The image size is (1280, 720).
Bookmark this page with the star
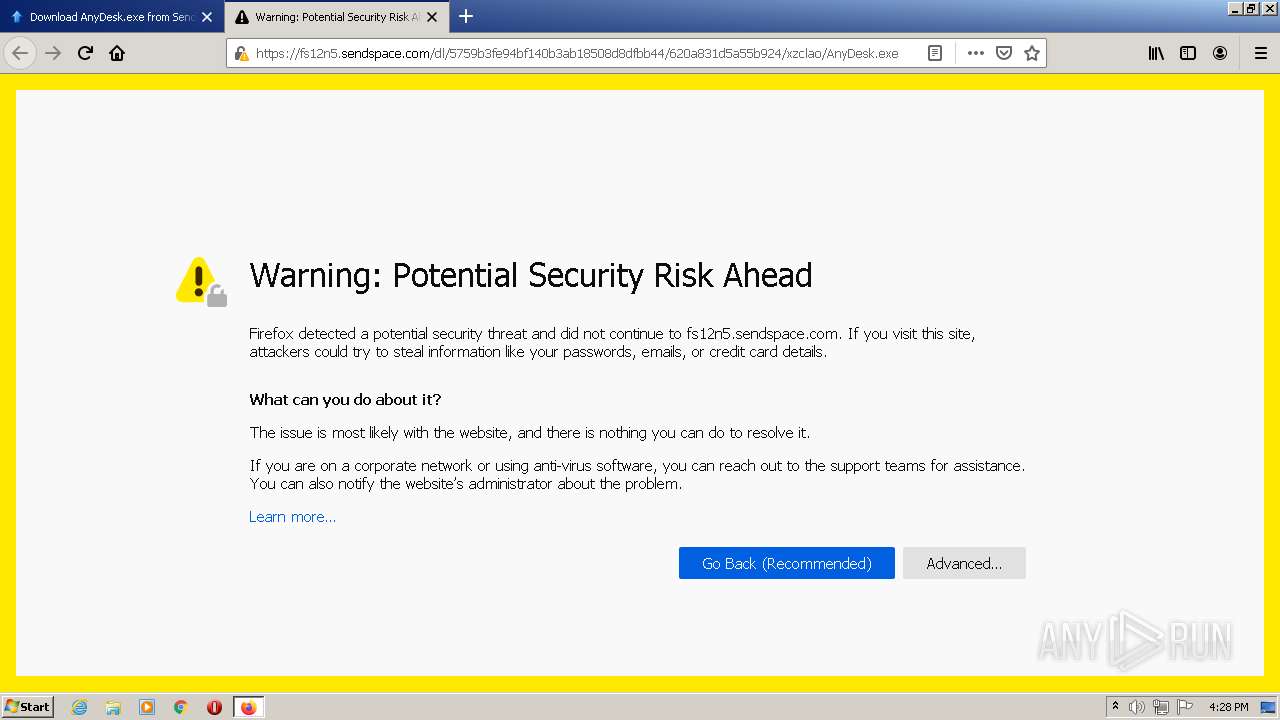point(1032,53)
